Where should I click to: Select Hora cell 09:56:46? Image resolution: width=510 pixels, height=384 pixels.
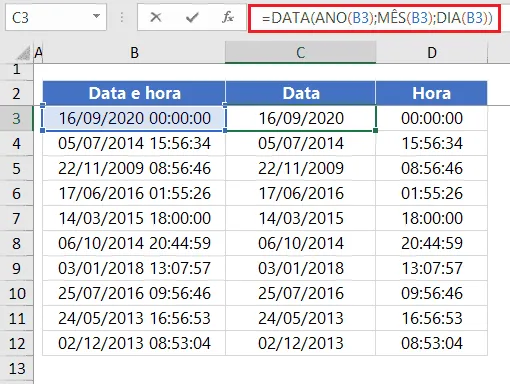point(432,293)
